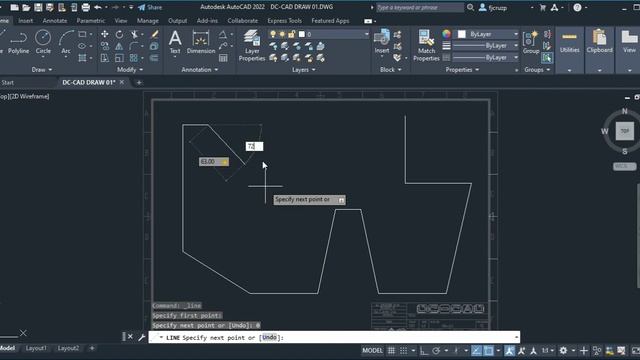Click the MODEL space button
Image resolution: width=640 pixels, height=360 pixels.
(373, 351)
